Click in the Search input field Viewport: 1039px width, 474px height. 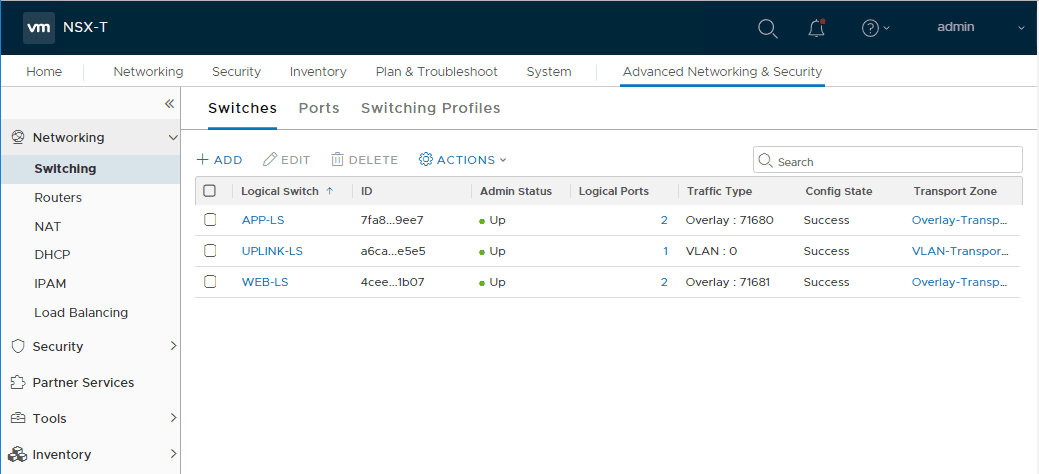(x=888, y=161)
